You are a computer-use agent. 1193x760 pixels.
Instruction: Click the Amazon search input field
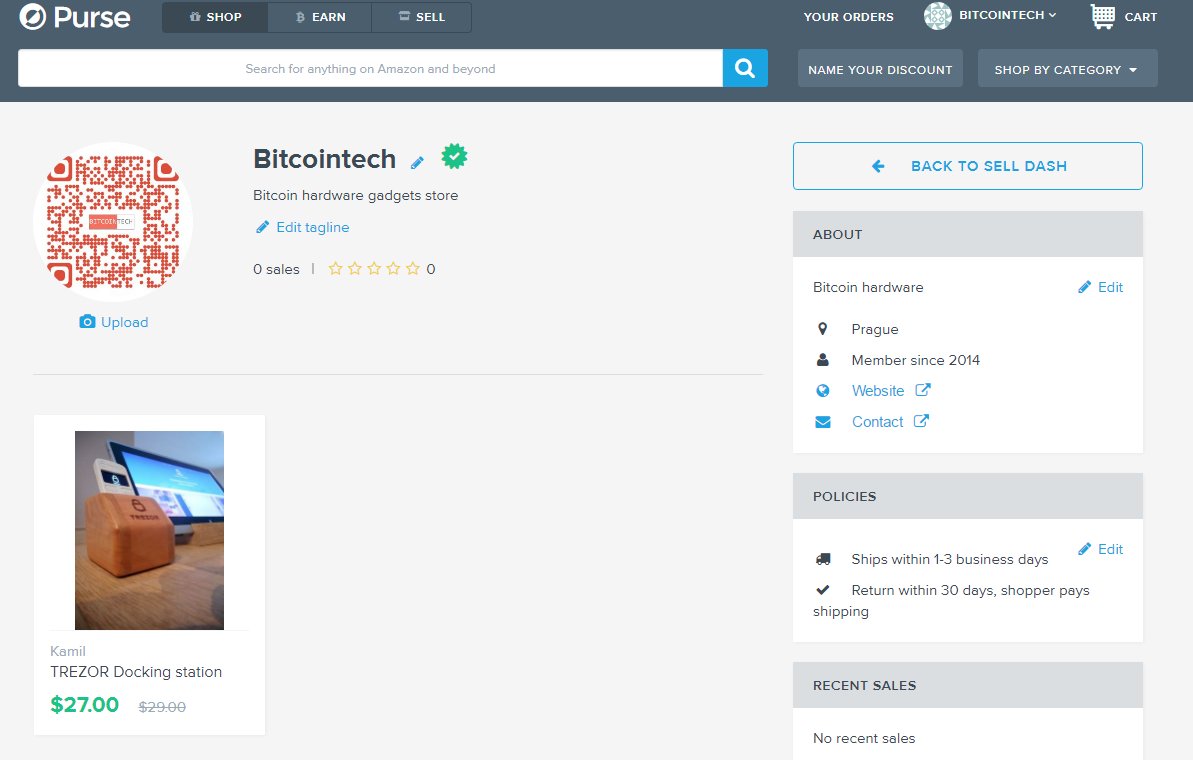coord(371,68)
